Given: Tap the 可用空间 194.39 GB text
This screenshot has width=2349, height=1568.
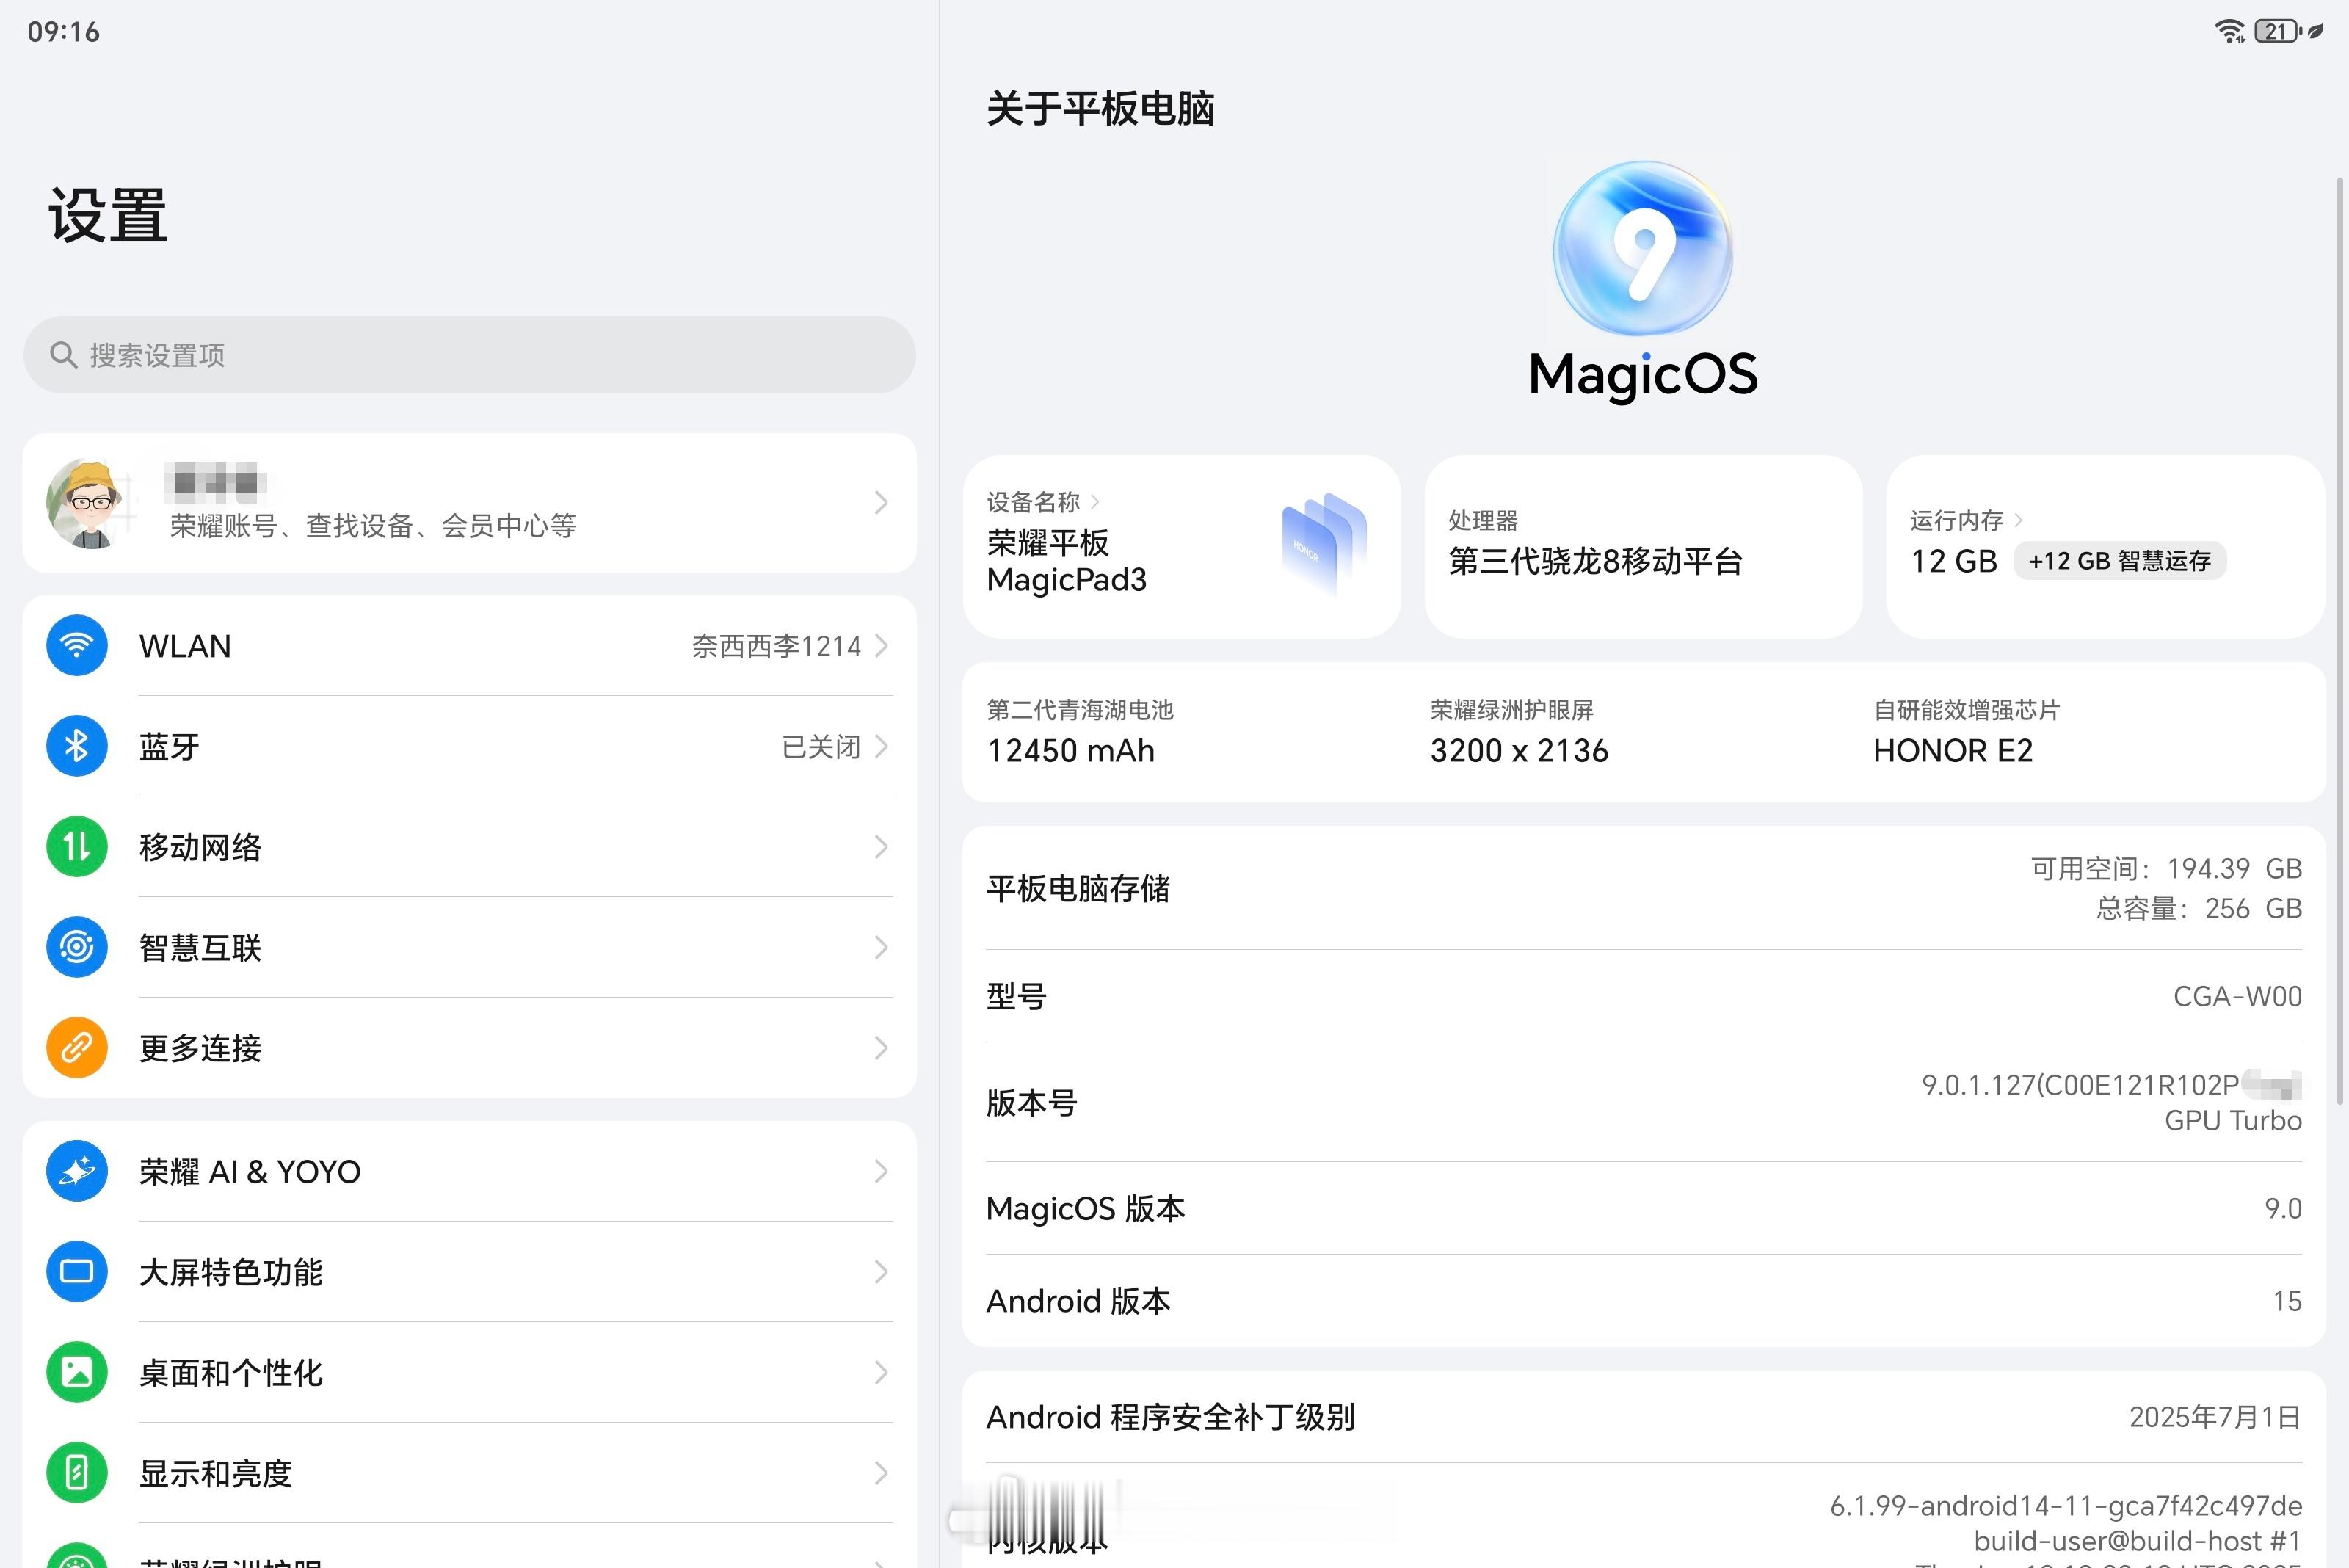Looking at the screenshot, I should pos(2166,868).
